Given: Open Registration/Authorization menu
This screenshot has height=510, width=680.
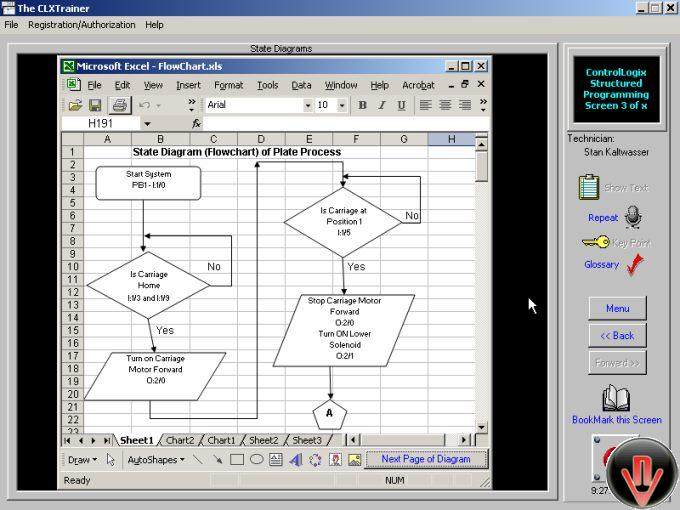Looking at the screenshot, I should click(x=82, y=25).
